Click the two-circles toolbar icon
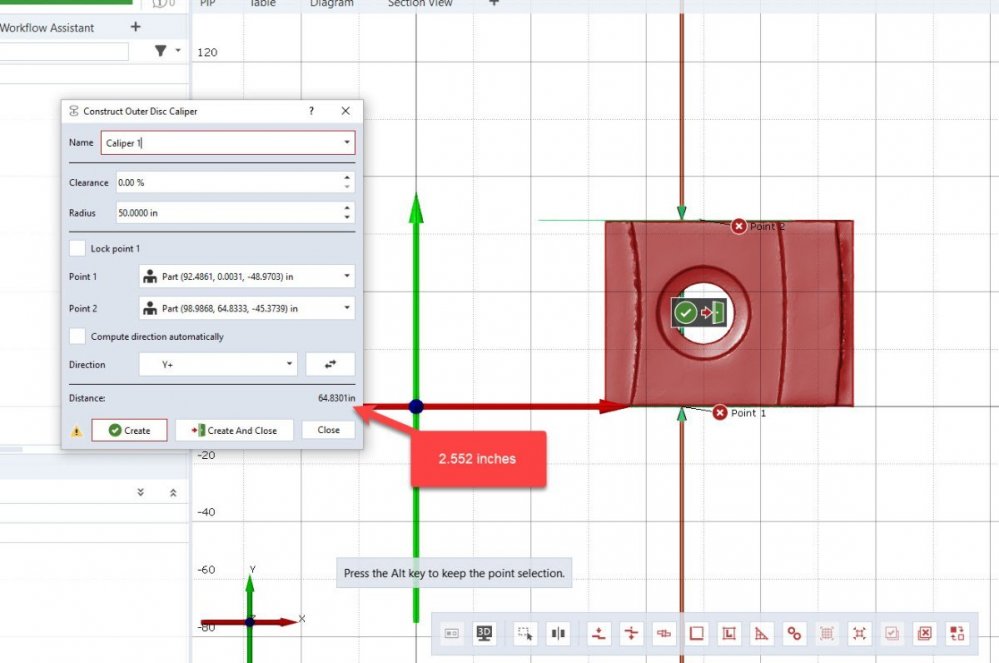The width and height of the screenshot is (999, 663). pyautogui.click(x=794, y=633)
